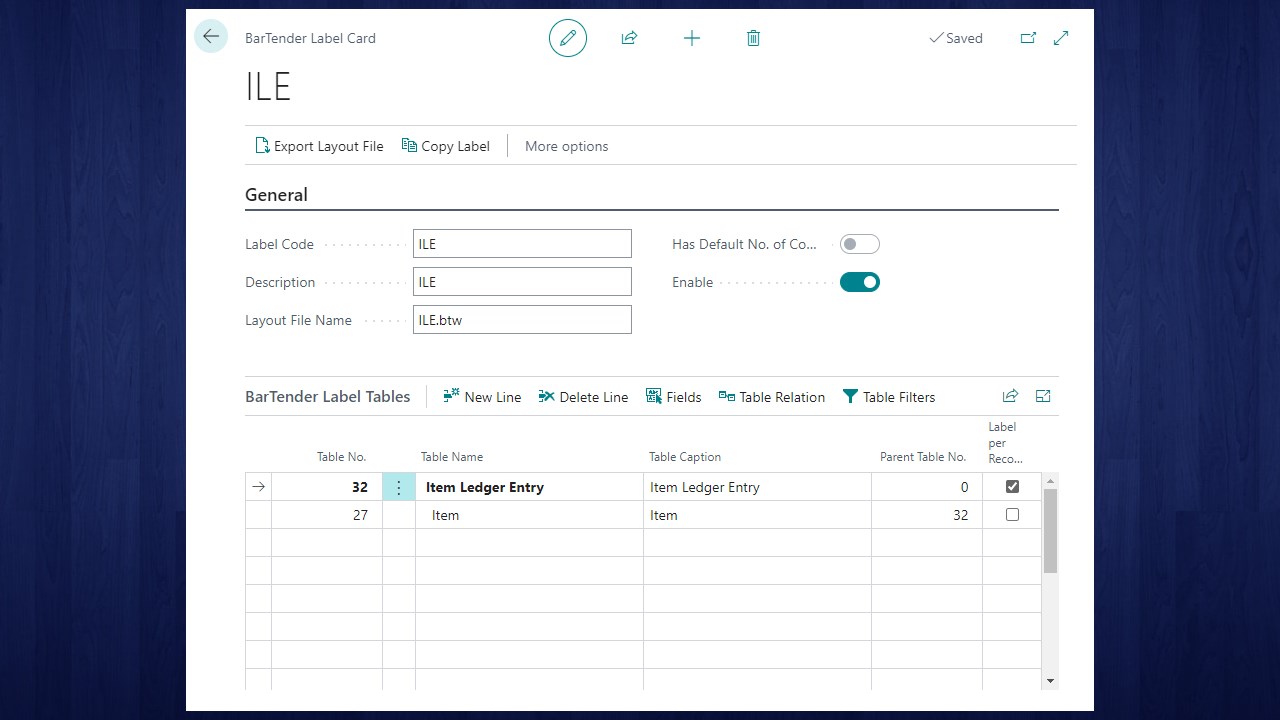Collapse the General section heading
Screen dimensions: 1280x720
276,195
